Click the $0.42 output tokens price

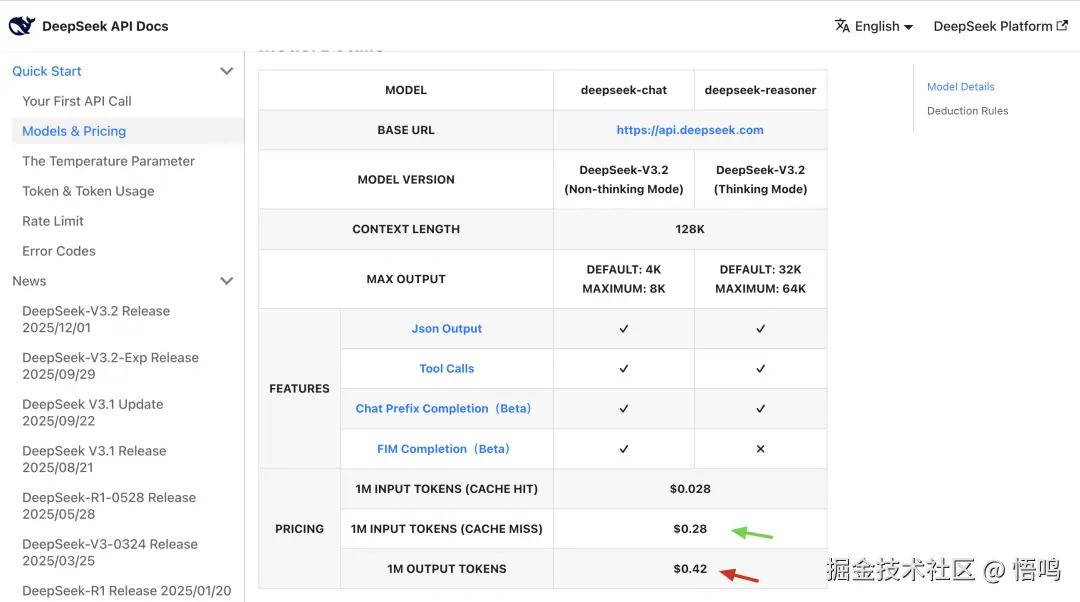click(x=689, y=568)
